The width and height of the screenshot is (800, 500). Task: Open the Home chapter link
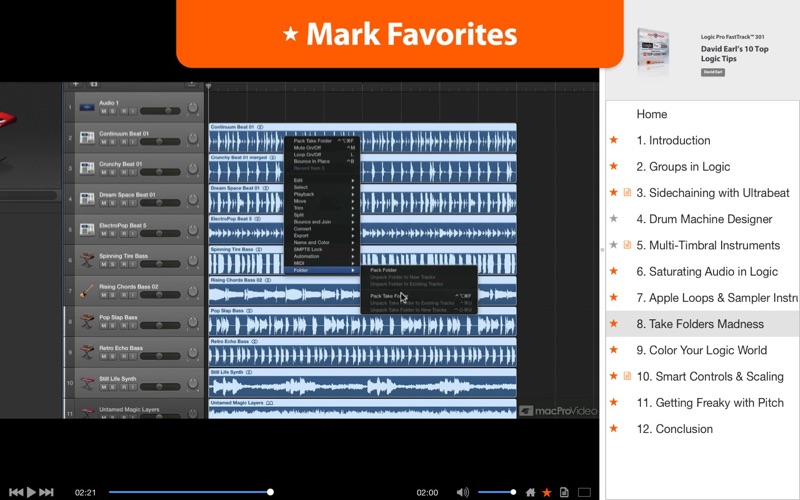tap(652, 114)
